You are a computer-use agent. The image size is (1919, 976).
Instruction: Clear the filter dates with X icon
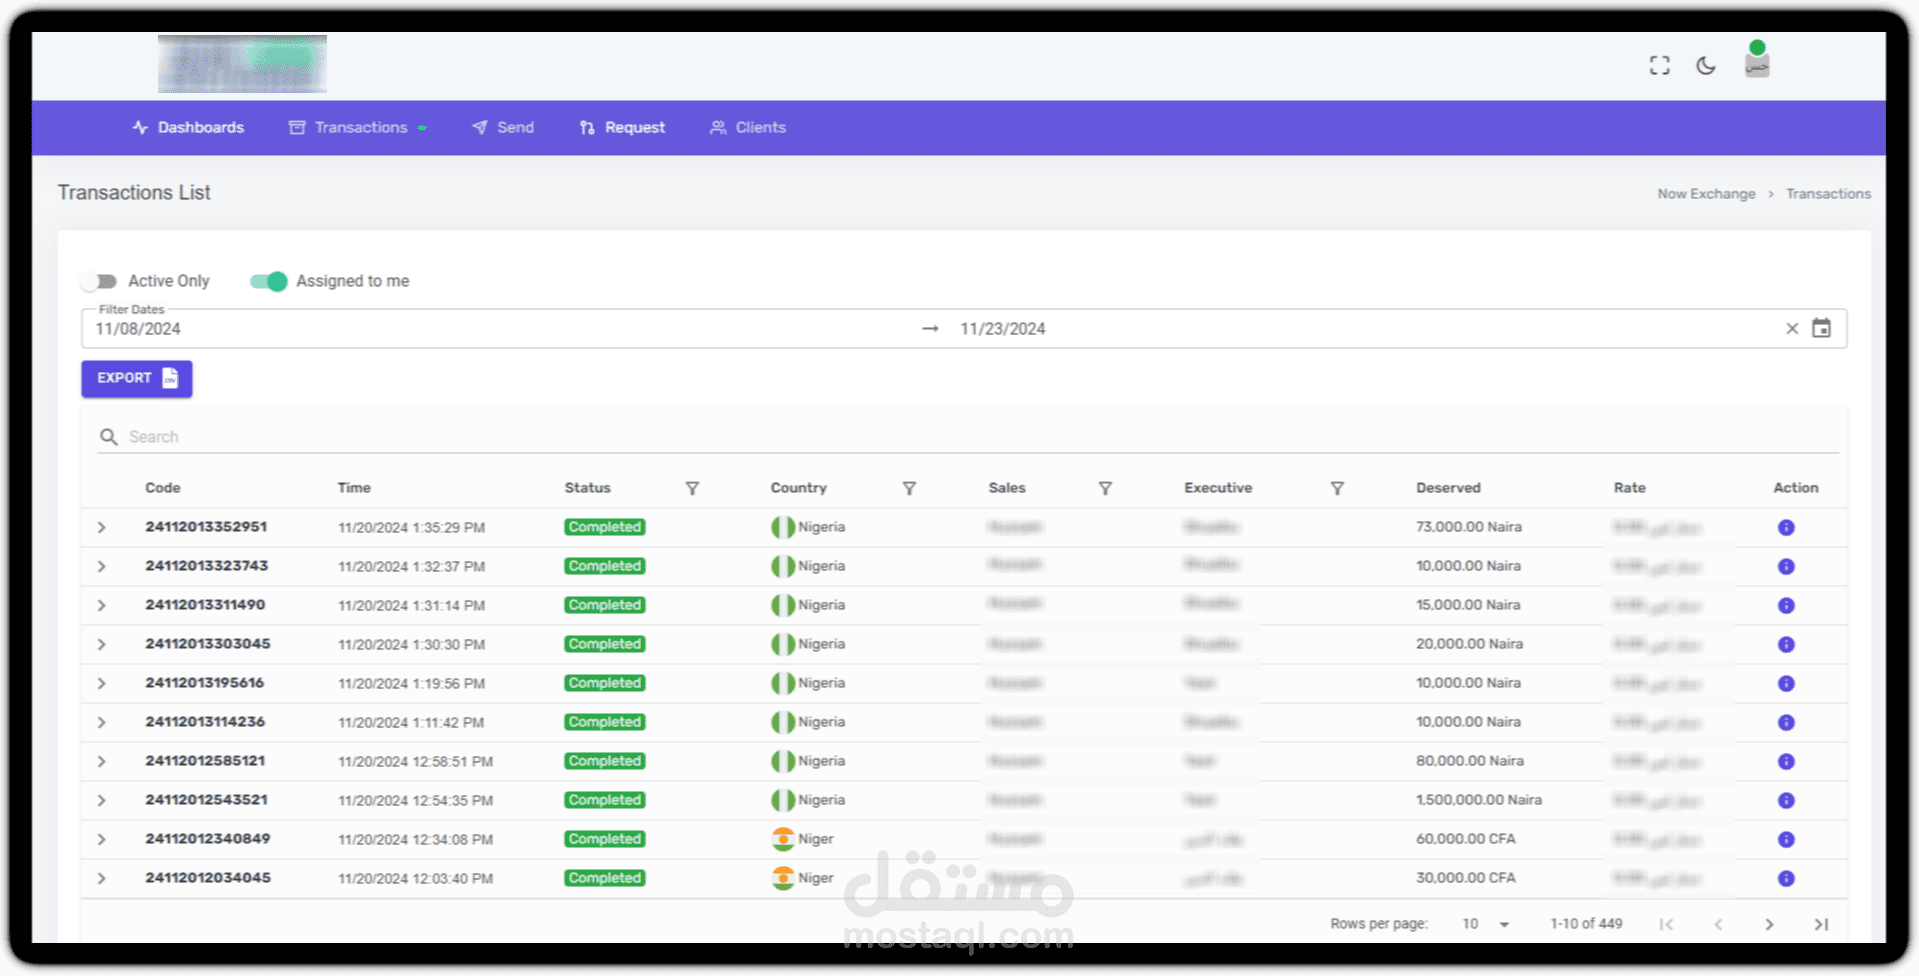[x=1792, y=328]
